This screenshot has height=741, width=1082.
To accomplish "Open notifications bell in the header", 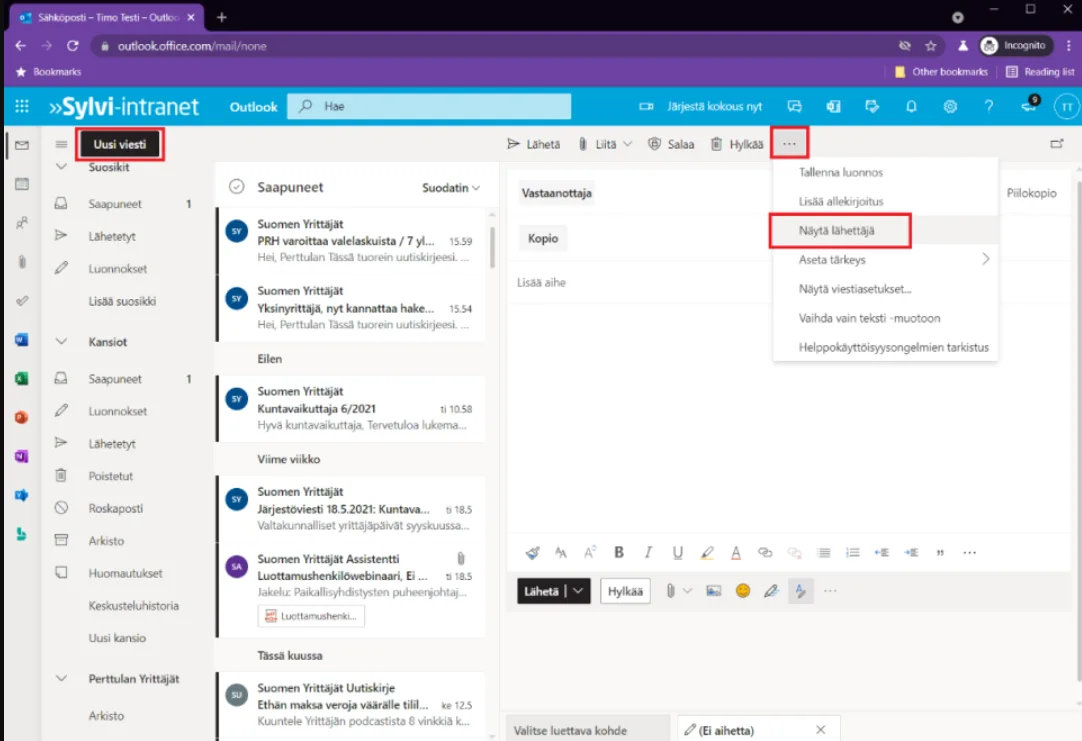I will (911, 106).
